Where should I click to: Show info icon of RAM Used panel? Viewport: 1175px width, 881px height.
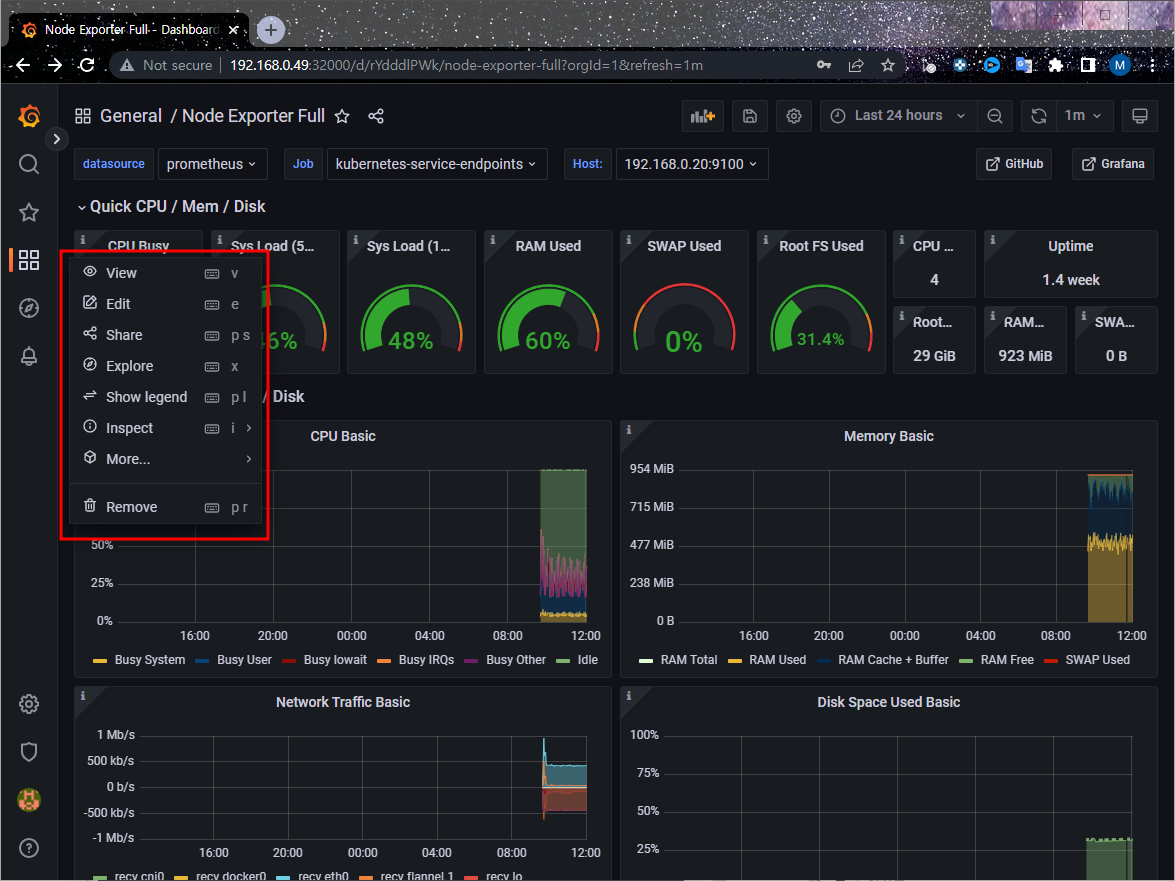pos(492,240)
